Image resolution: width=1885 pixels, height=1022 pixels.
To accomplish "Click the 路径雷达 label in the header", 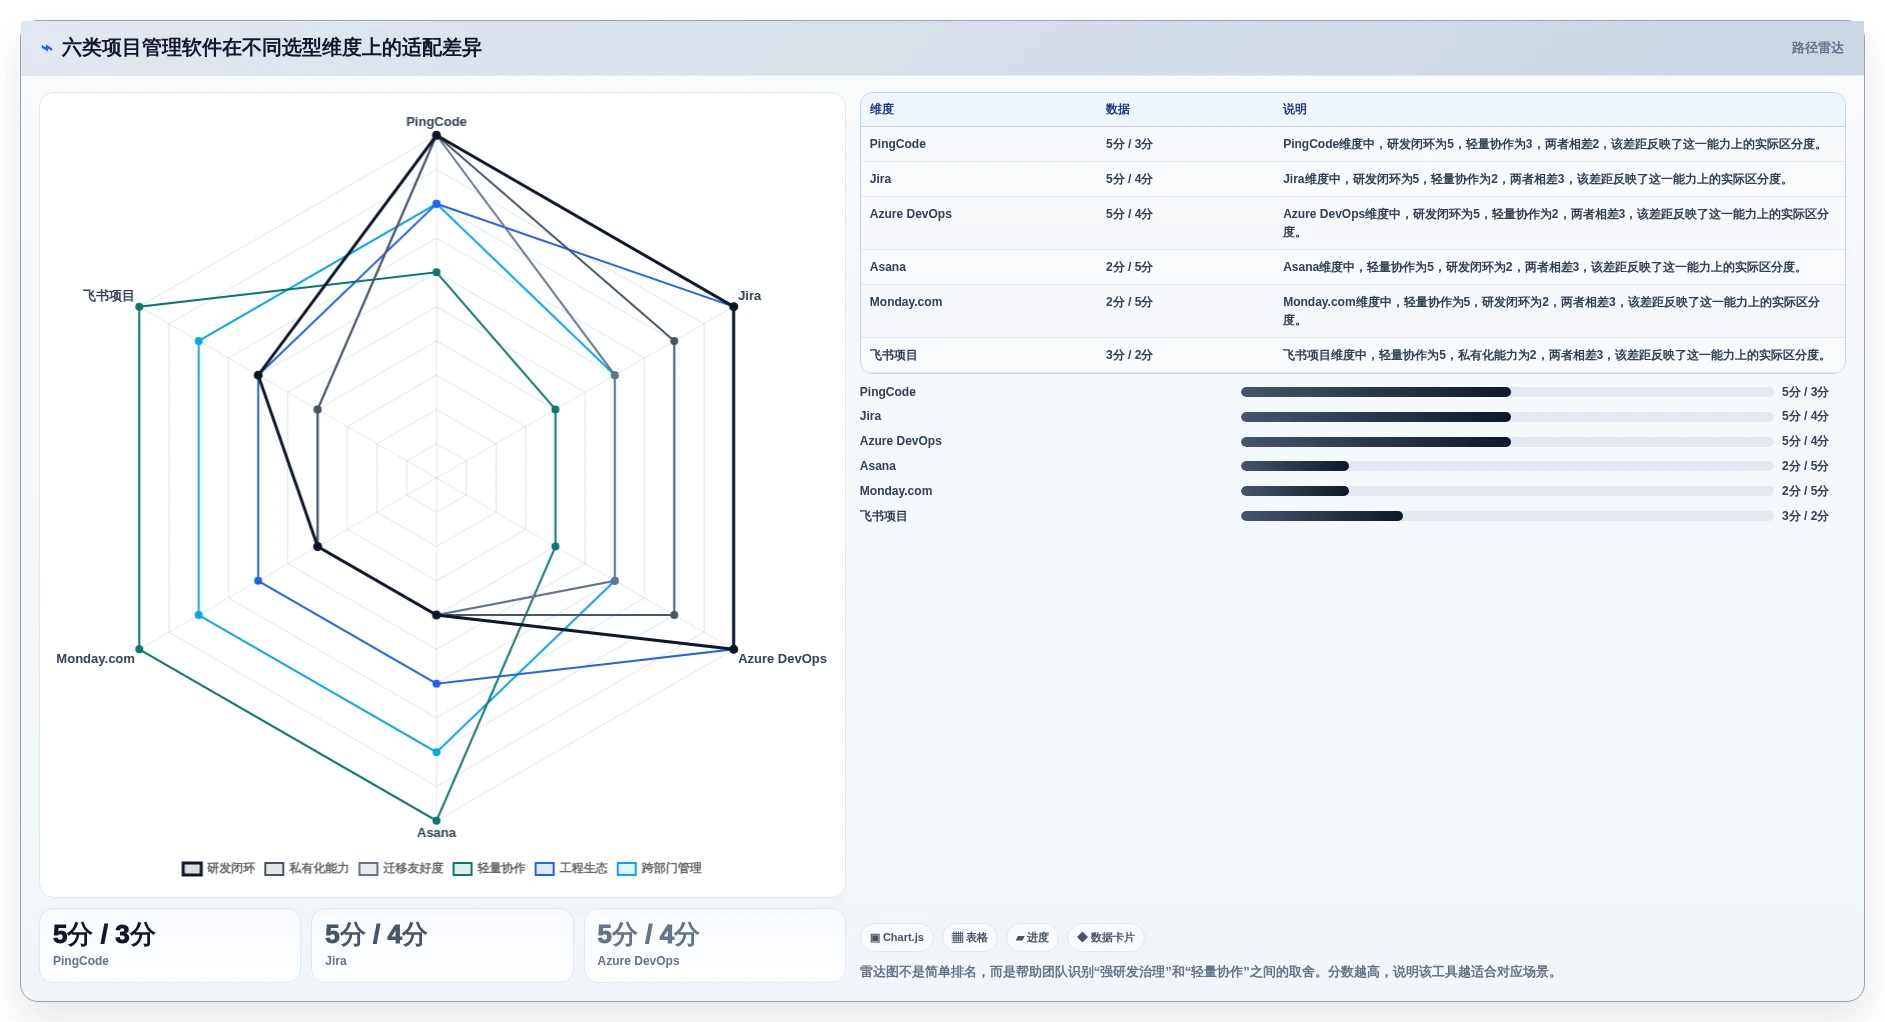I will (1817, 48).
